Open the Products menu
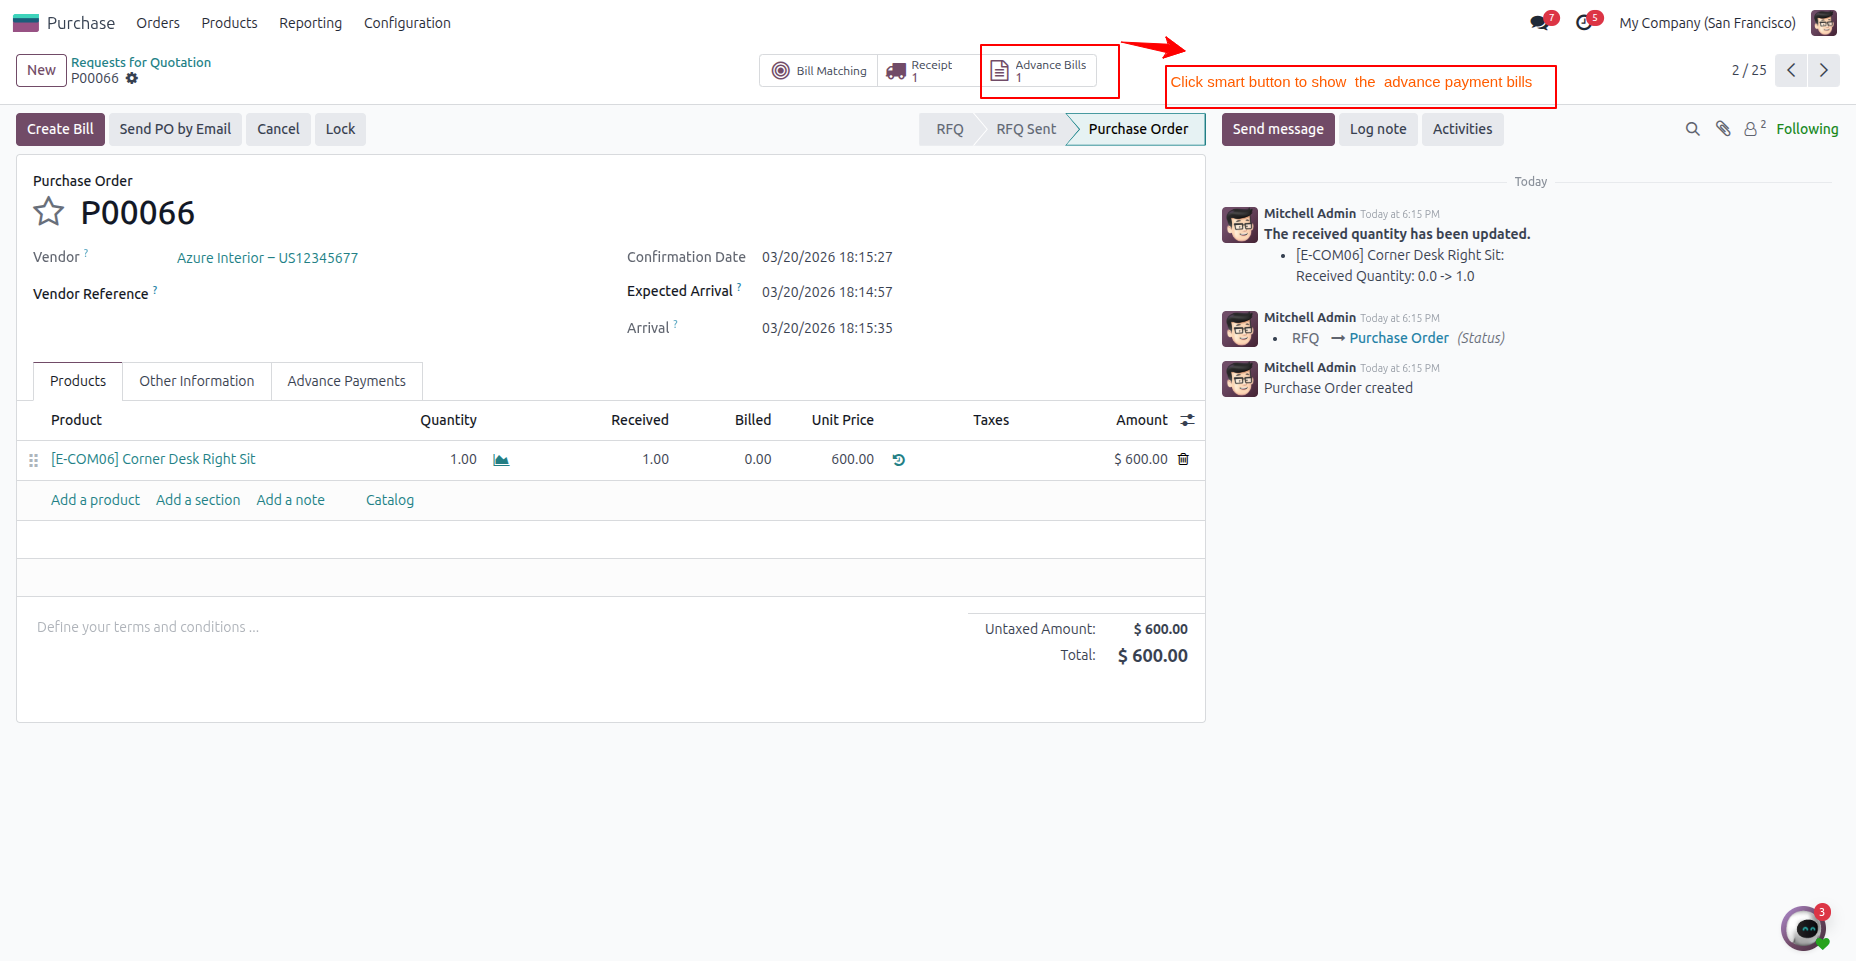 click(229, 23)
